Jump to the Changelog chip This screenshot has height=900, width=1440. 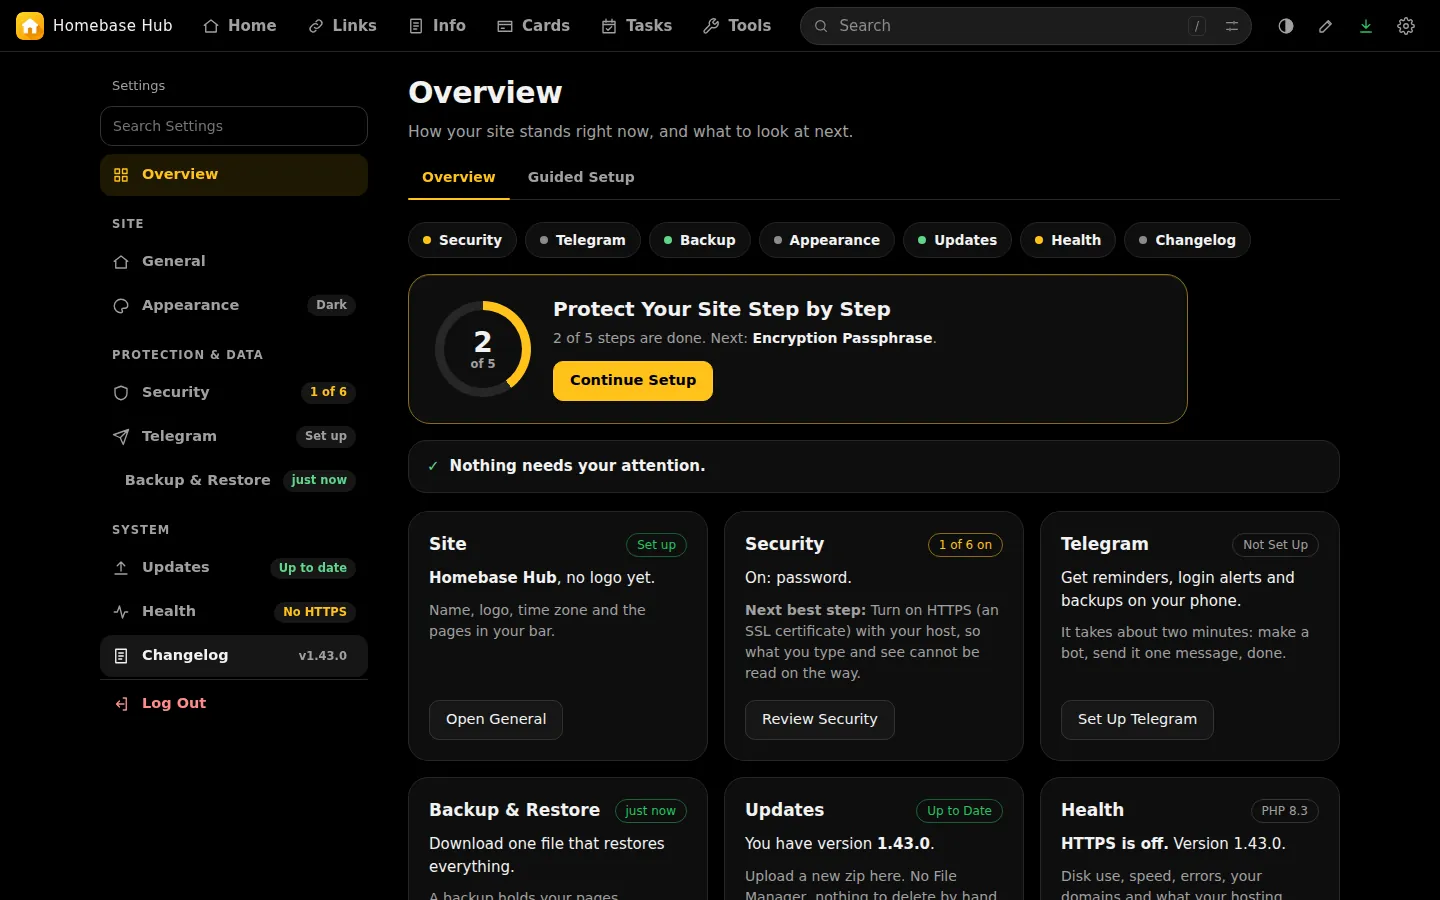coord(1187,240)
